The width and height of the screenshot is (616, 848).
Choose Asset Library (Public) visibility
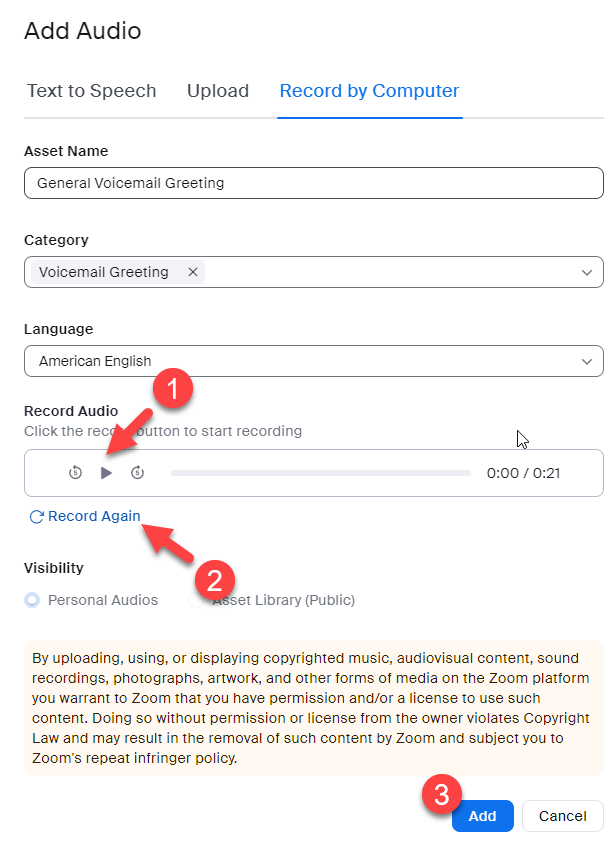click(x=197, y=600)
